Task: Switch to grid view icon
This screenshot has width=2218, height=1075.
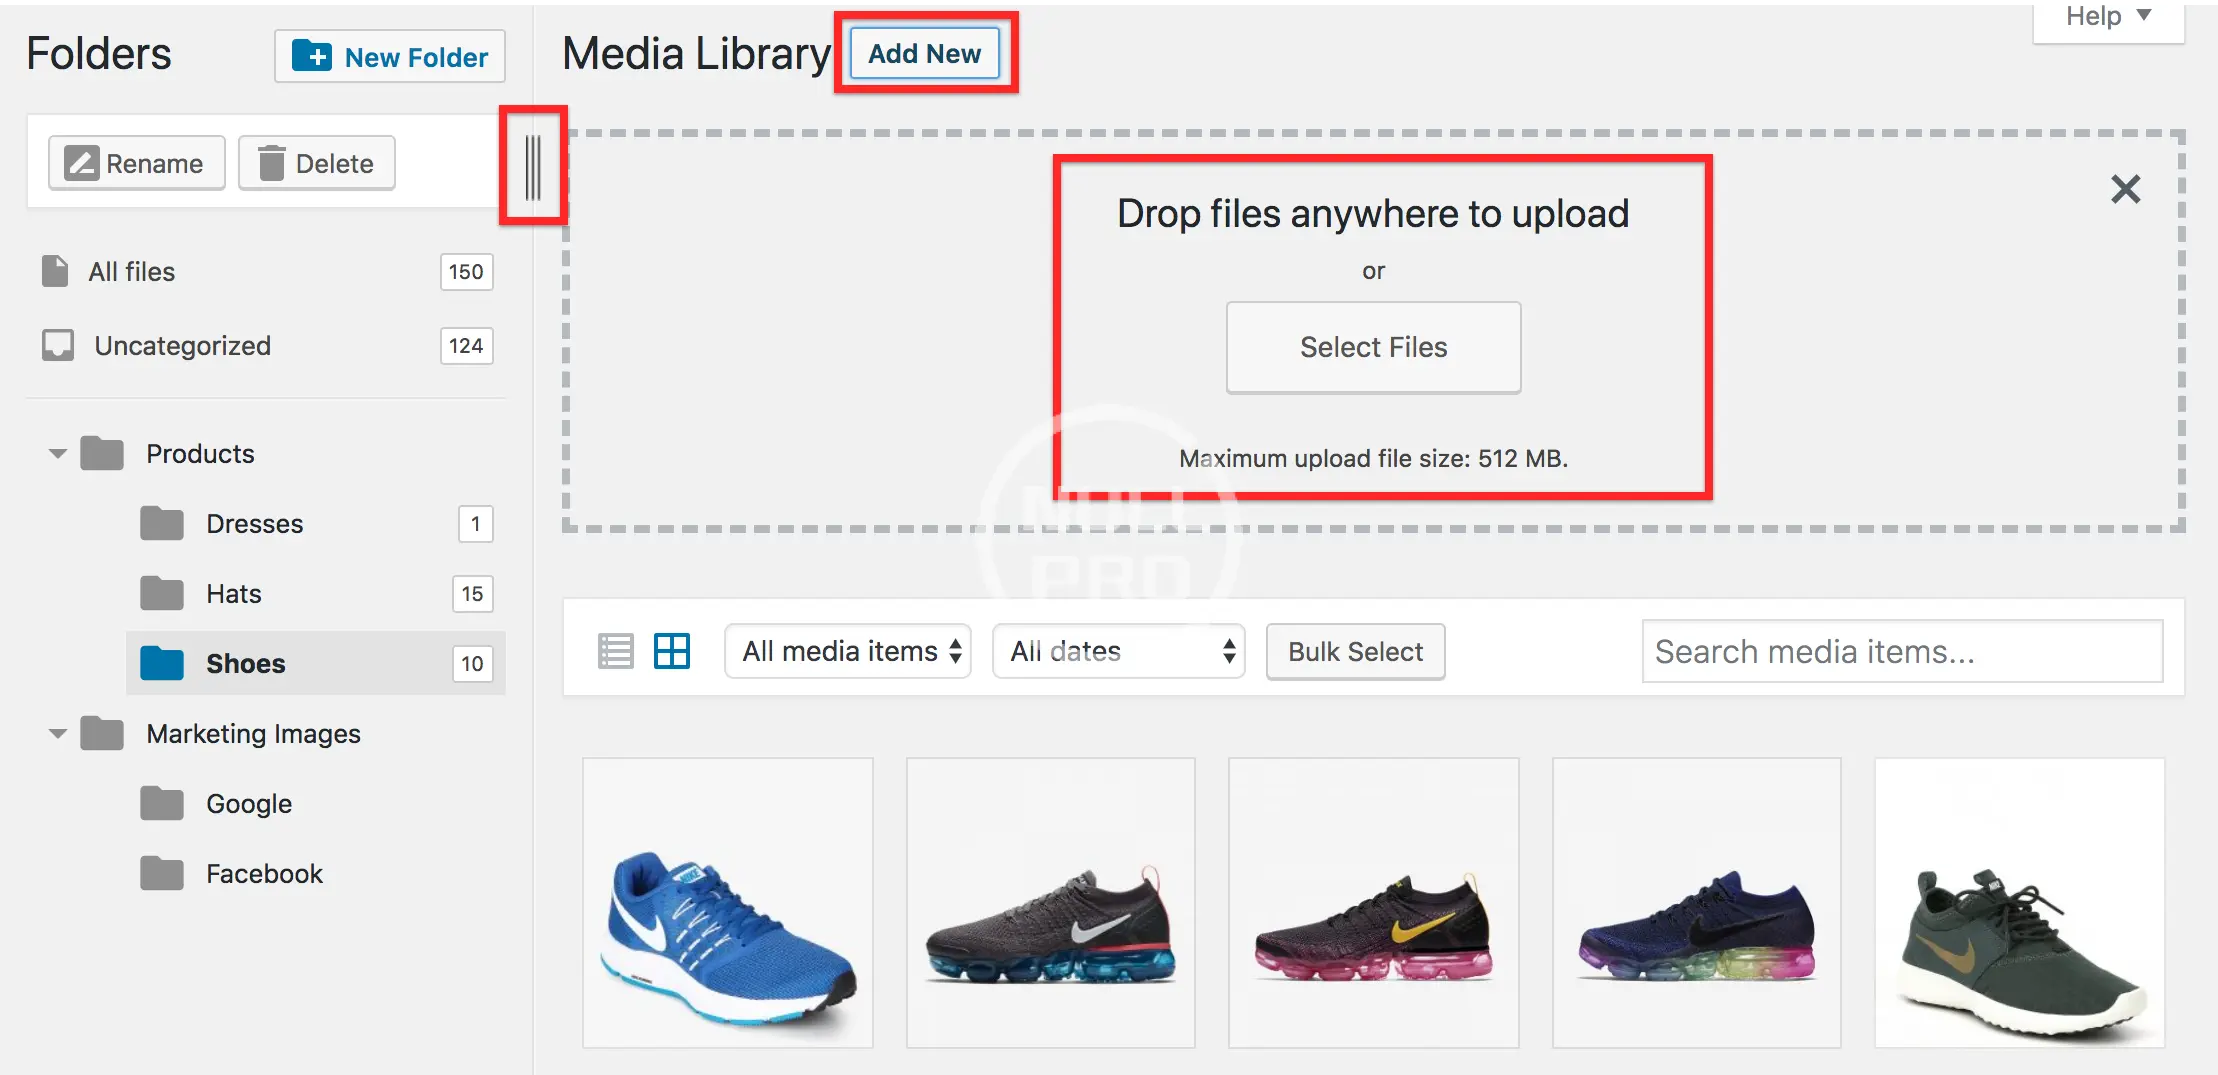Action: tap(672, 652)
